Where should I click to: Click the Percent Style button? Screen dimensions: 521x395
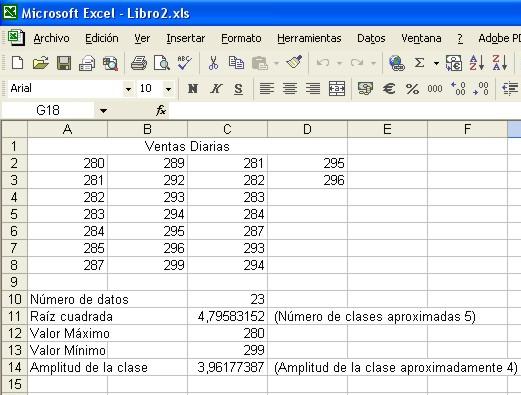[x=412, y=89]
